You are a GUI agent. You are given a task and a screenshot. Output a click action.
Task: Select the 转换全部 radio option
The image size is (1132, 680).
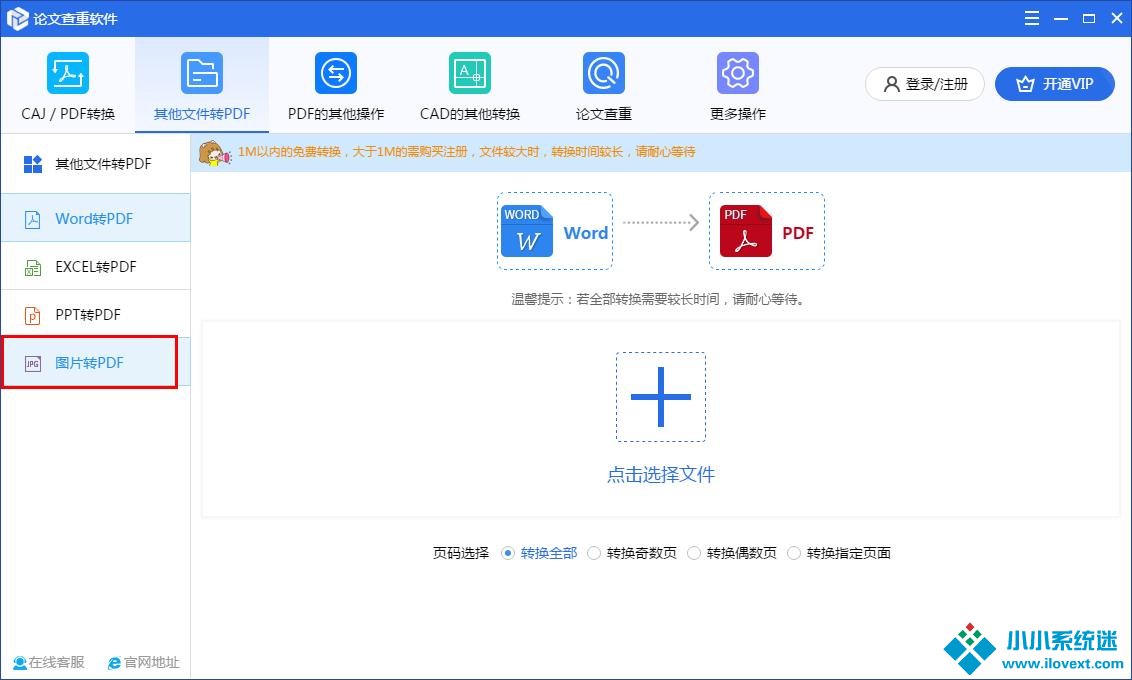tap(508, 553)
